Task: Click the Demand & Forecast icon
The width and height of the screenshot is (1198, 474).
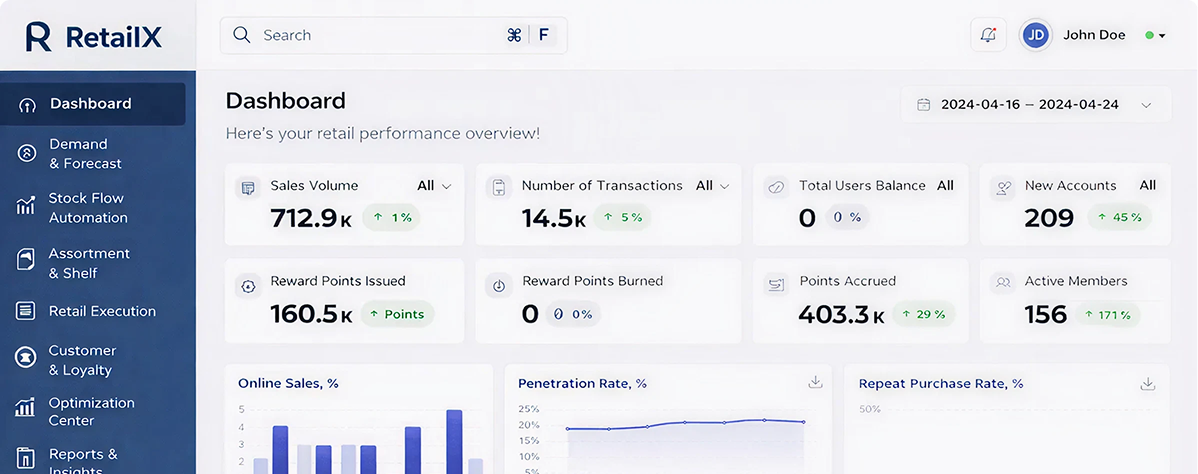Action: [27, 154]
